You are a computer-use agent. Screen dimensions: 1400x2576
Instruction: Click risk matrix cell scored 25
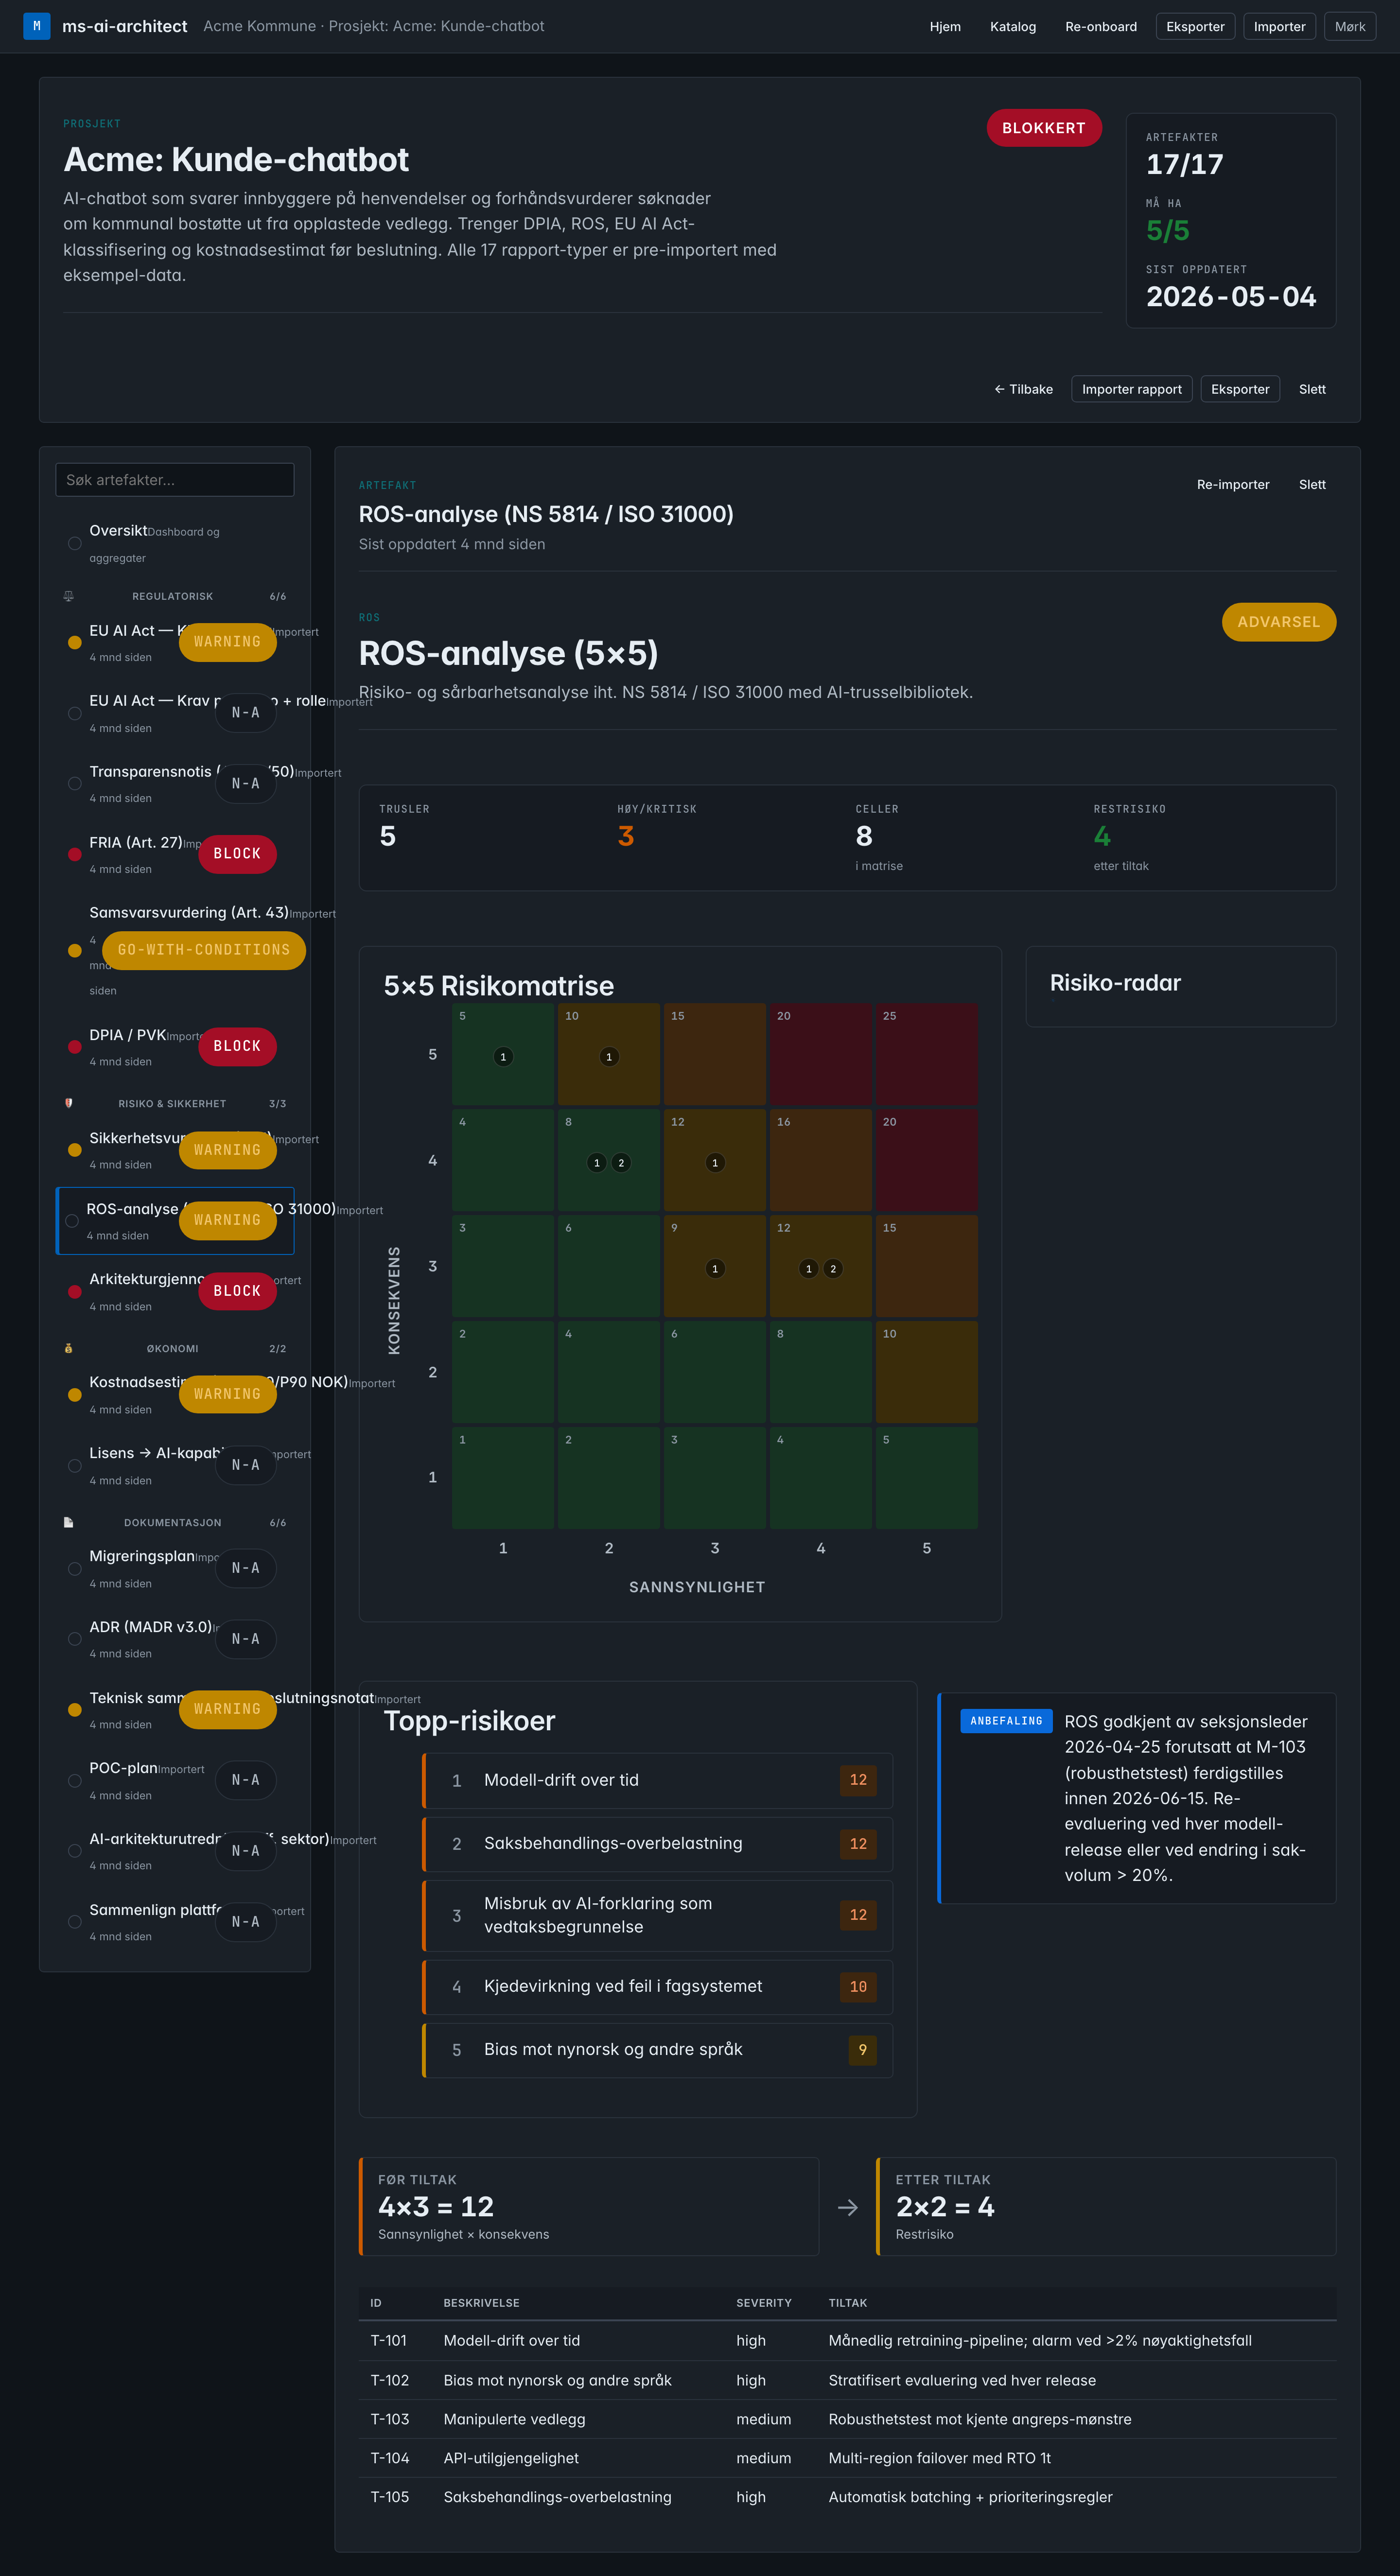[x=927, y=1054]
